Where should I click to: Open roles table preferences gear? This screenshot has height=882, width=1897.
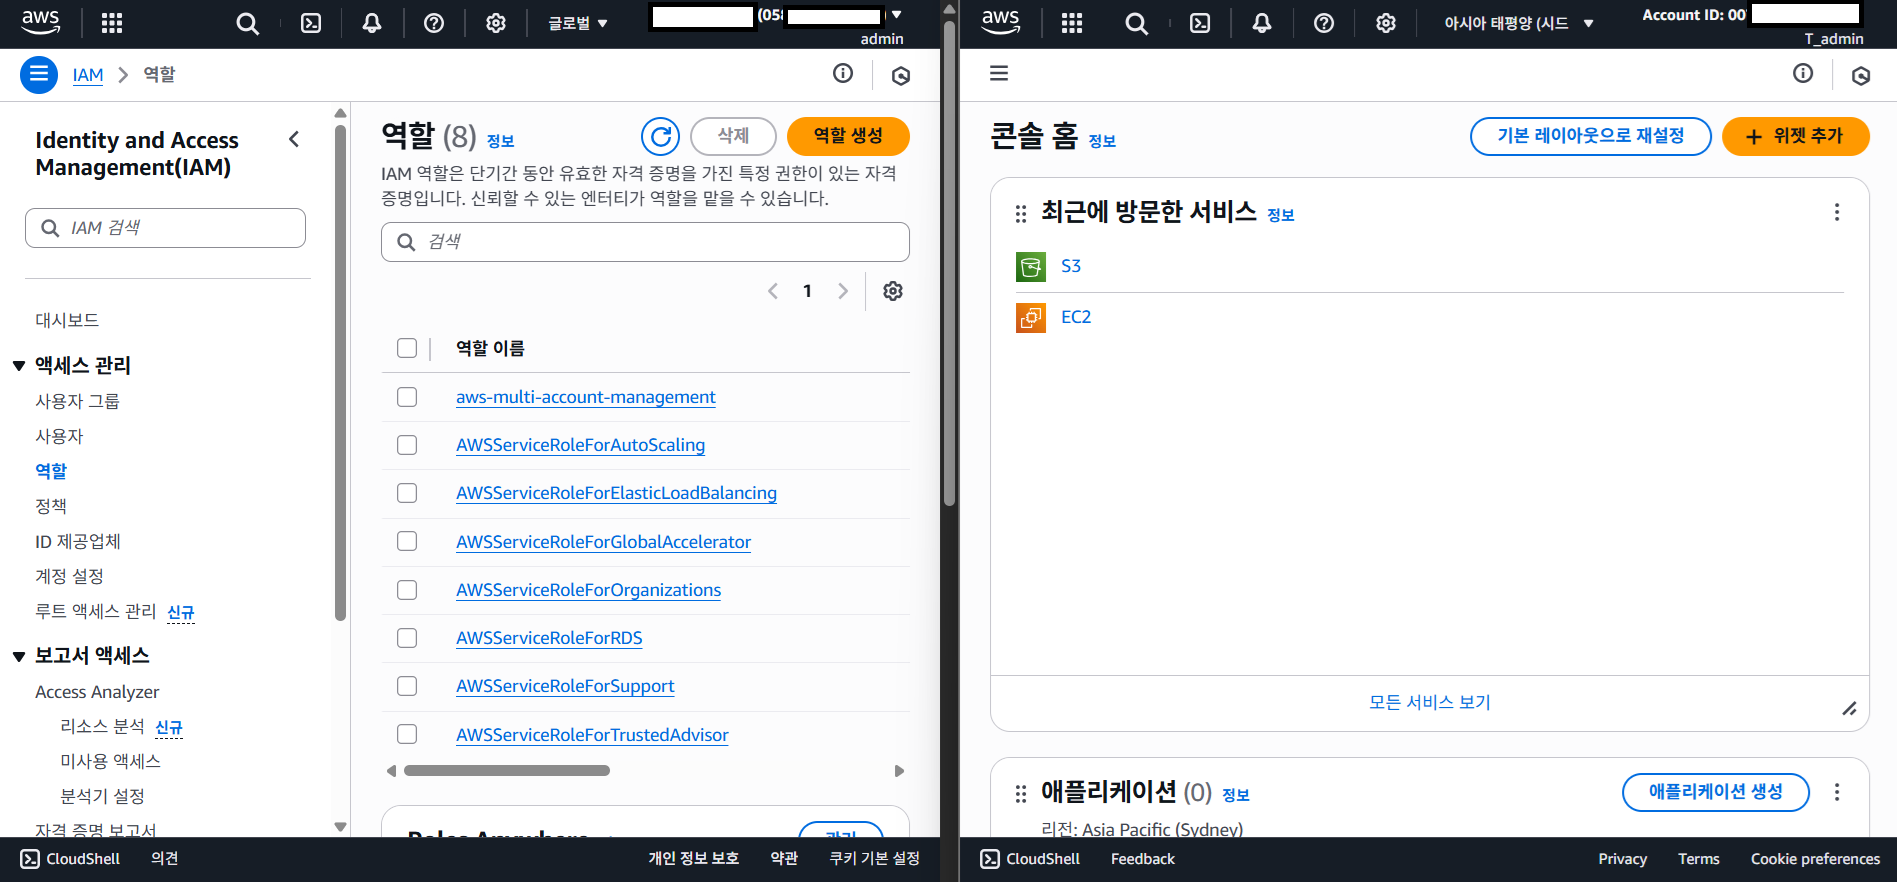pos(893,291)
